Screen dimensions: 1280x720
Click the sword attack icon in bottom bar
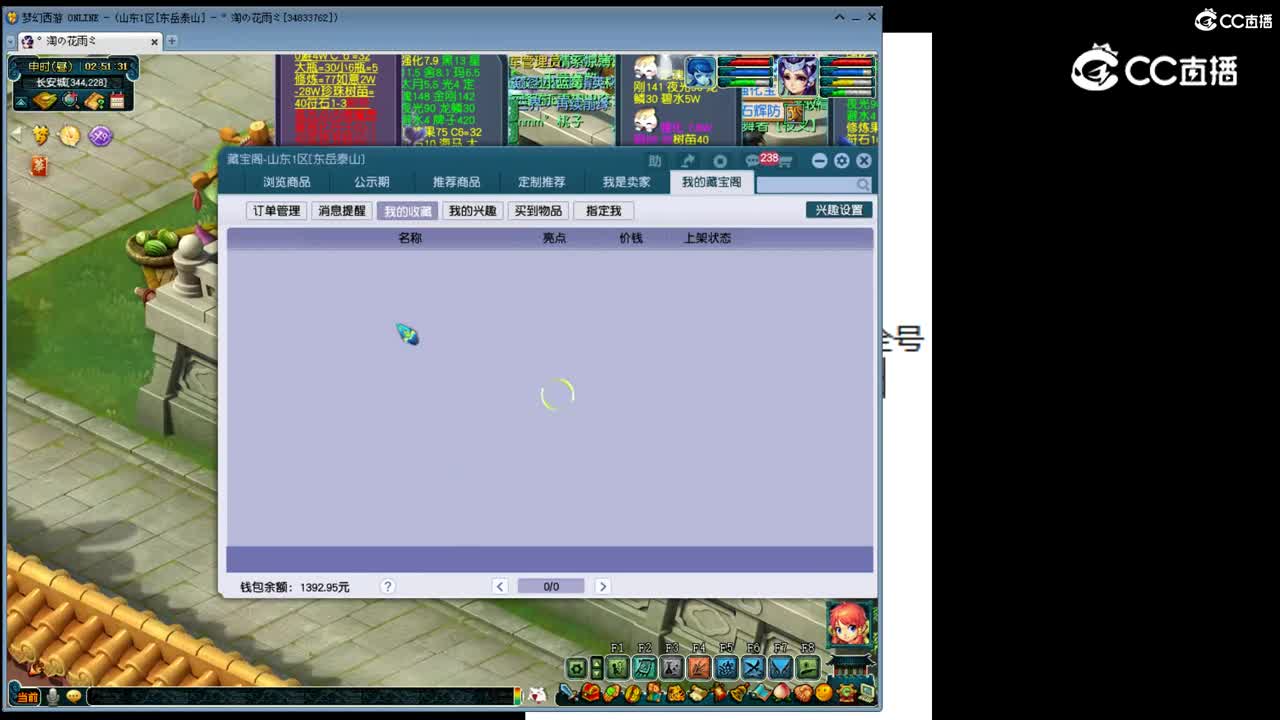coord(569,692)
